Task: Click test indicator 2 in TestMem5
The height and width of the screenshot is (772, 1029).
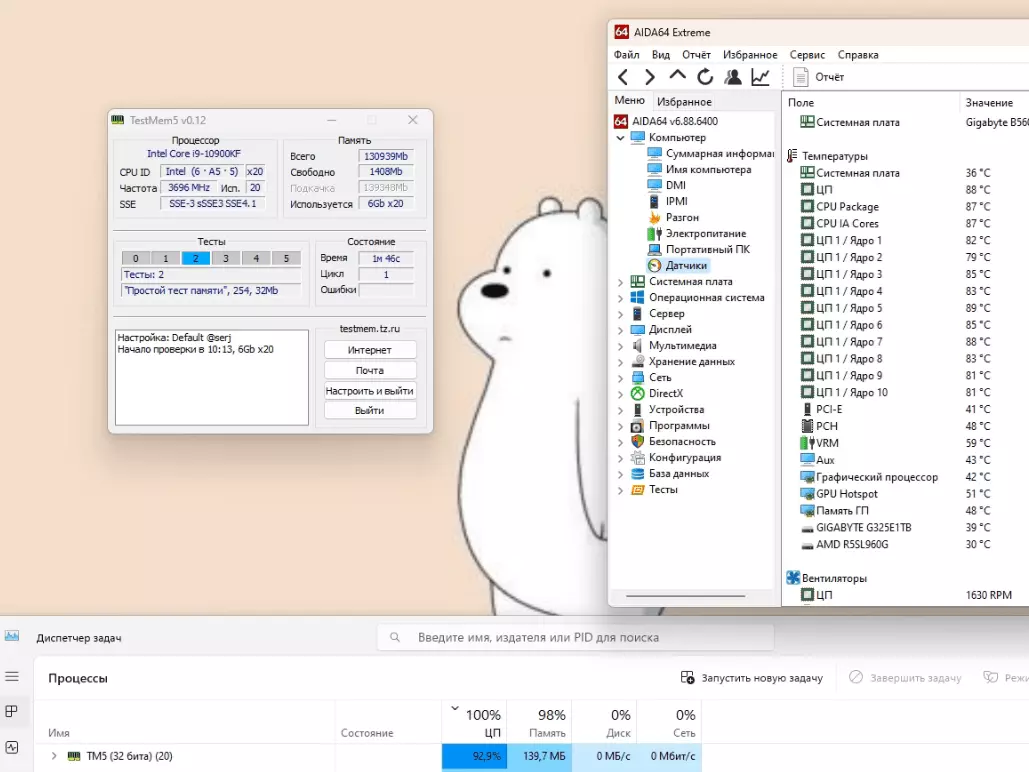Action: [196, 258]
